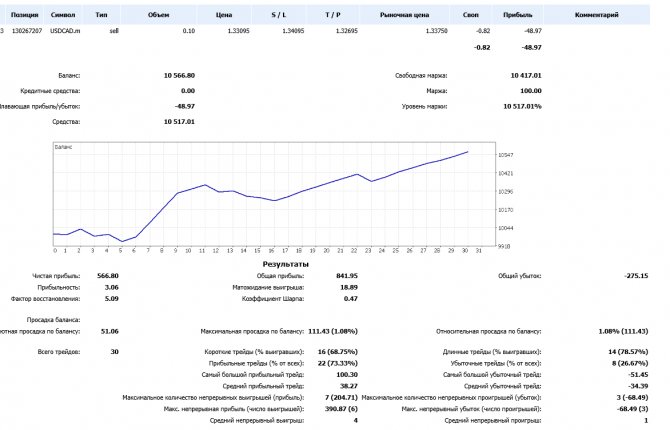The height and width of the screenshot is (430, 670).
Task: Click the T / P column header
Action: pyautogui.click(x=333, y=15)
